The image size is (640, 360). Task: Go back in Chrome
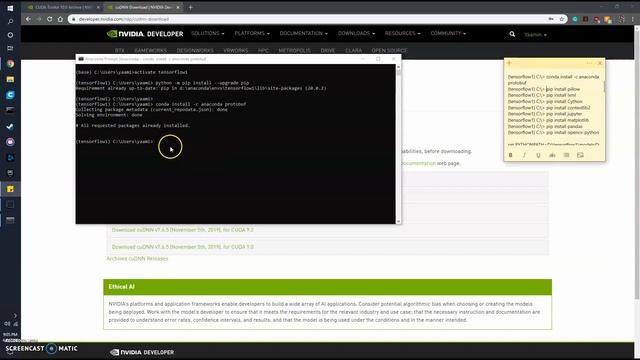point(28,19)
